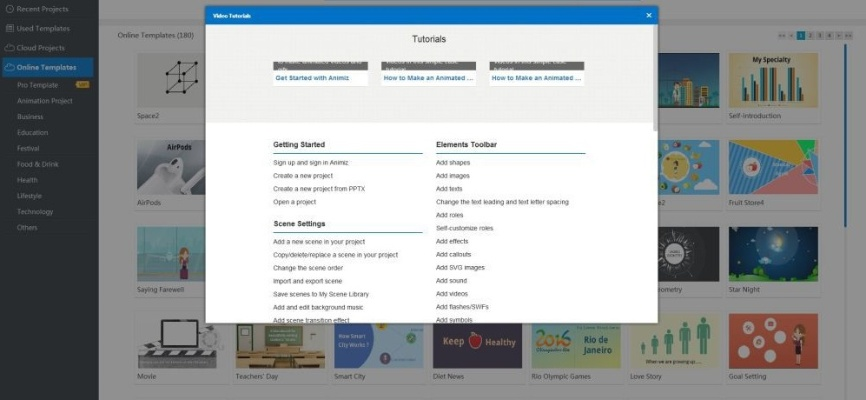This screenshot has width=866, height=400.
Task: Click the Online Templates cloud icon
Action: tap(9, 67)
